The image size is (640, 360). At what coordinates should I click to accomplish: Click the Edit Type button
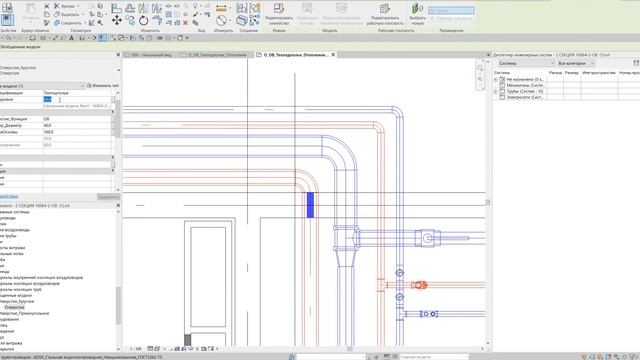(103, 86)
